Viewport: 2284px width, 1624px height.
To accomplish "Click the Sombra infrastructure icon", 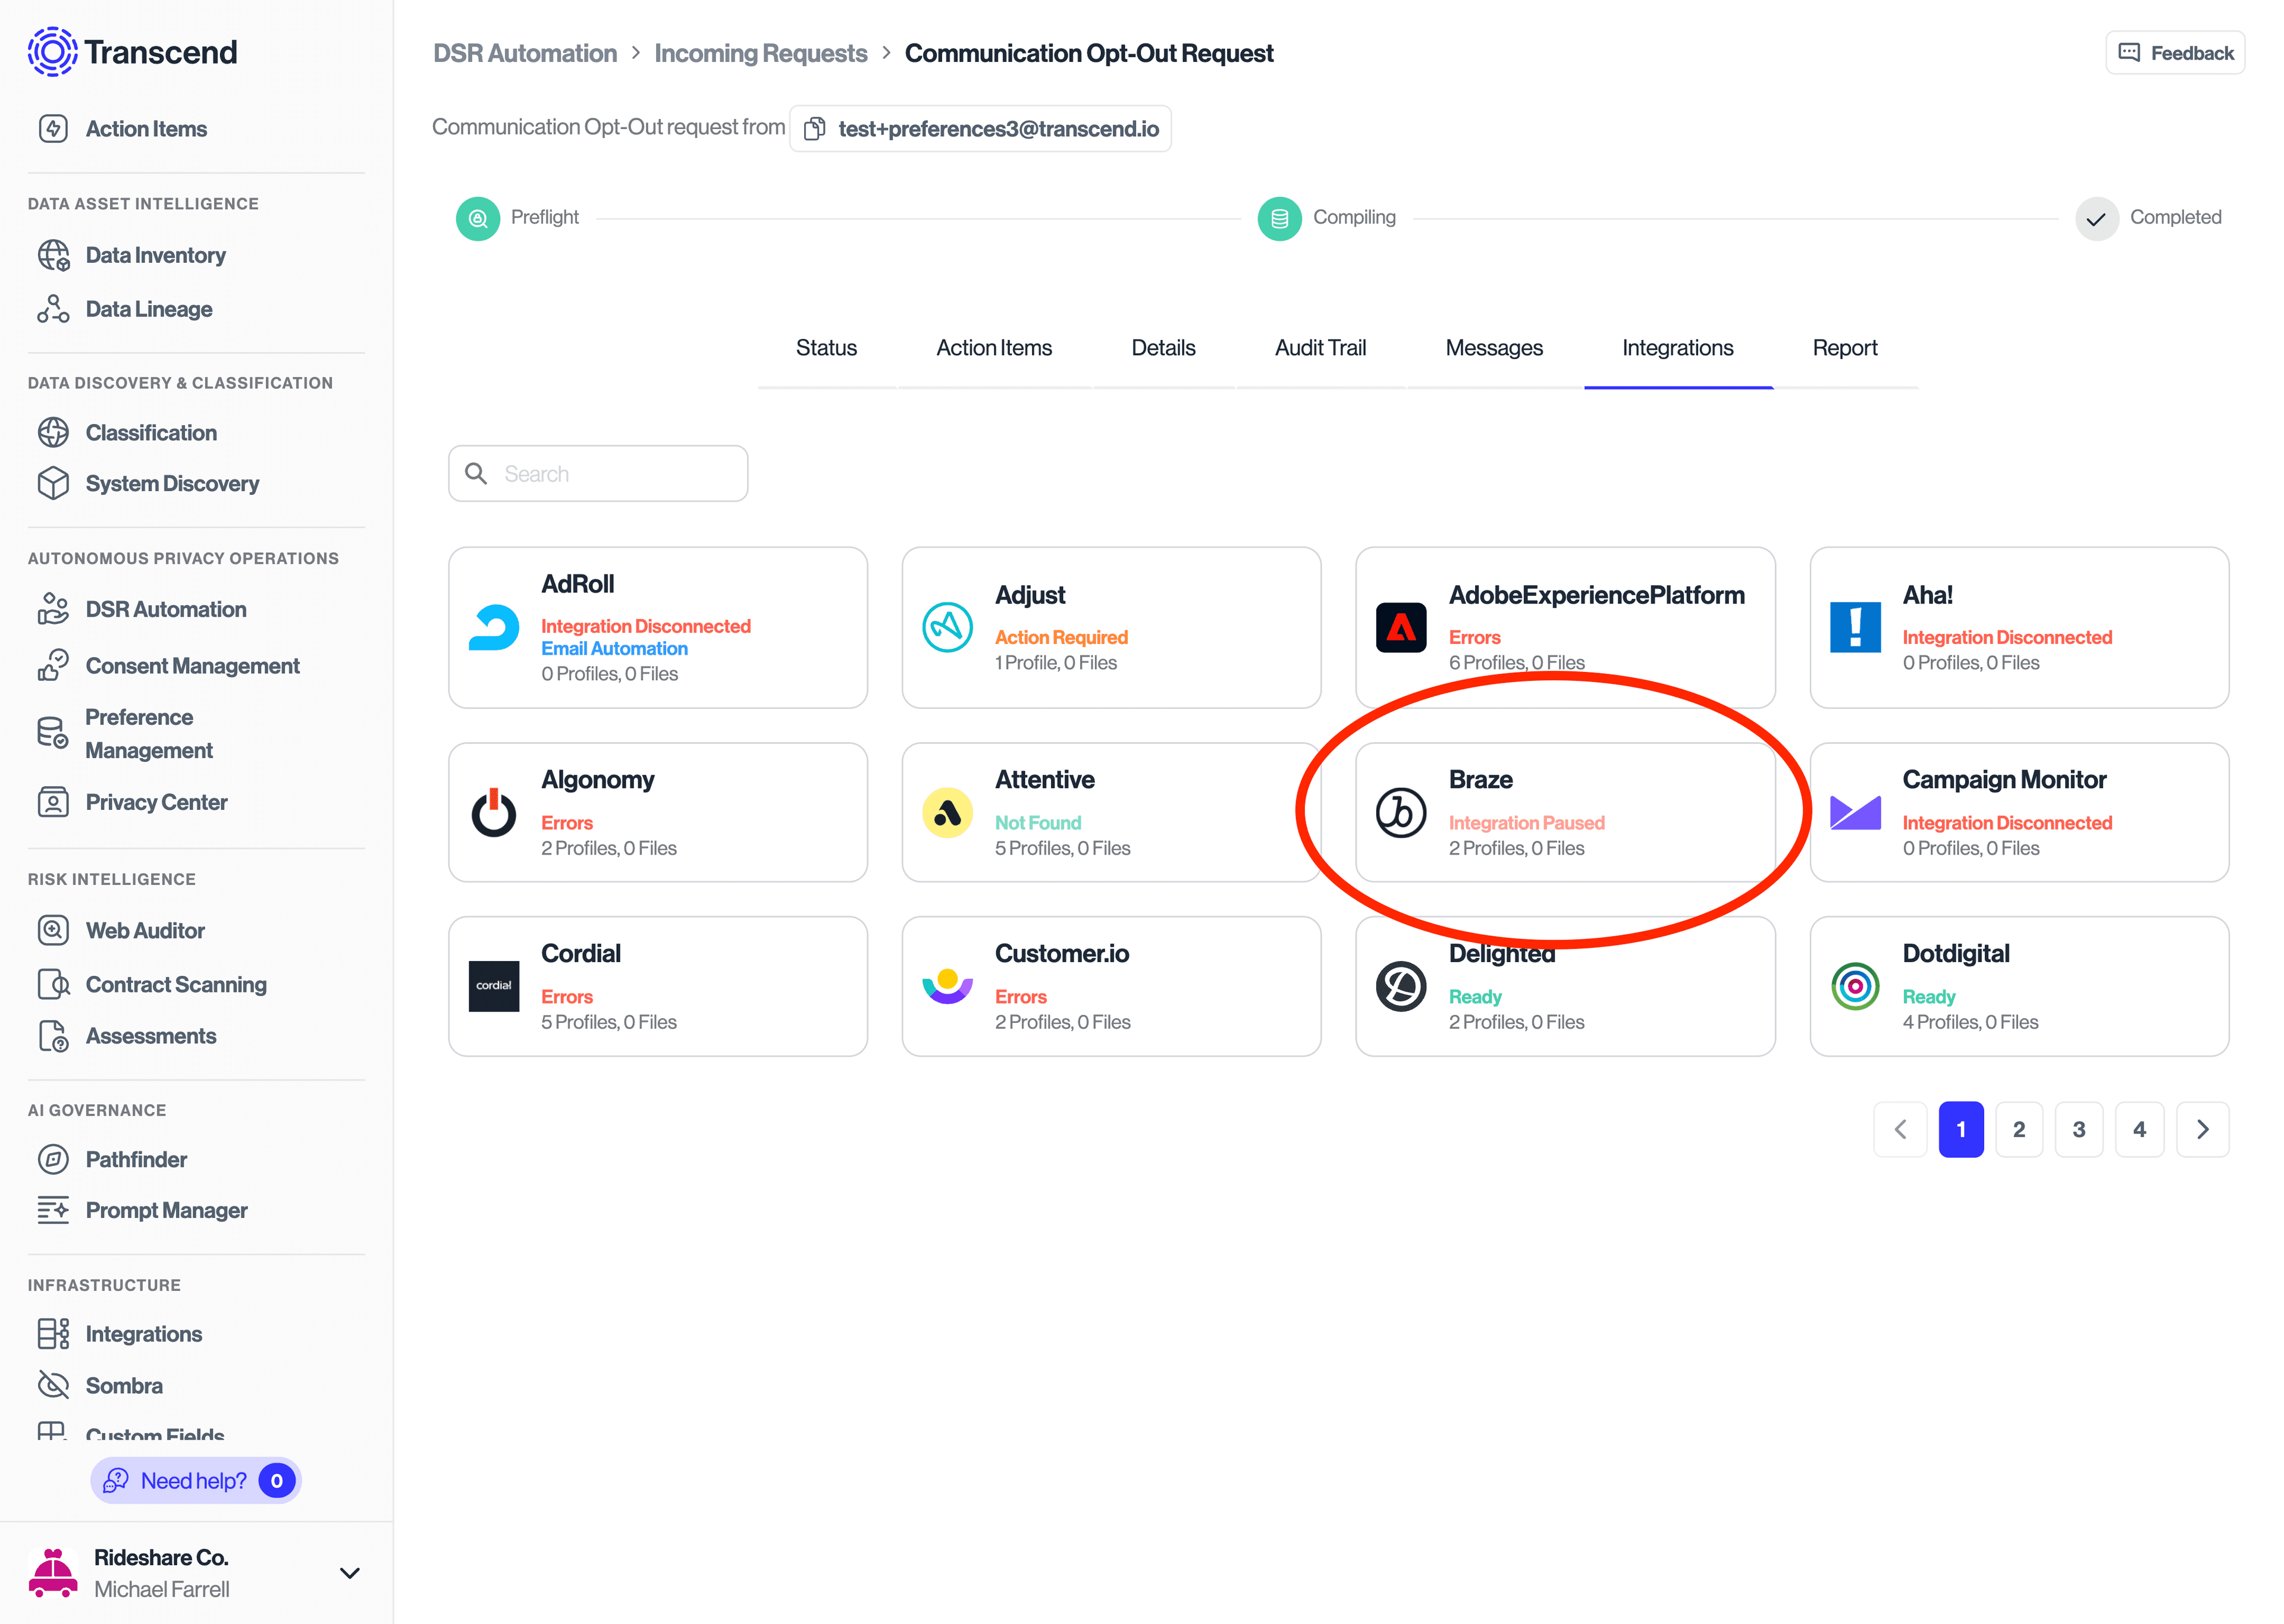I will click(x=53, y=1385).
